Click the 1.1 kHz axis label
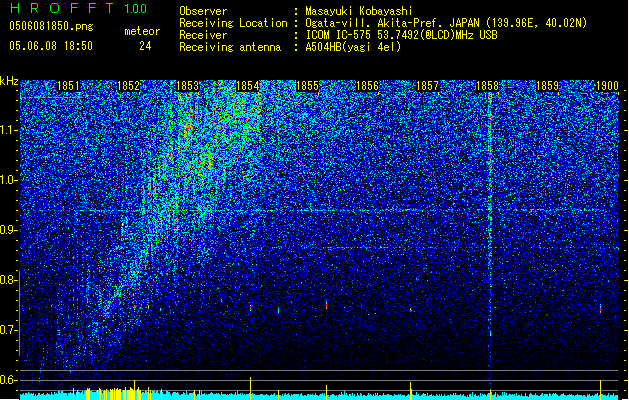Viewport: 629px width, 400px height. [9, 130]
